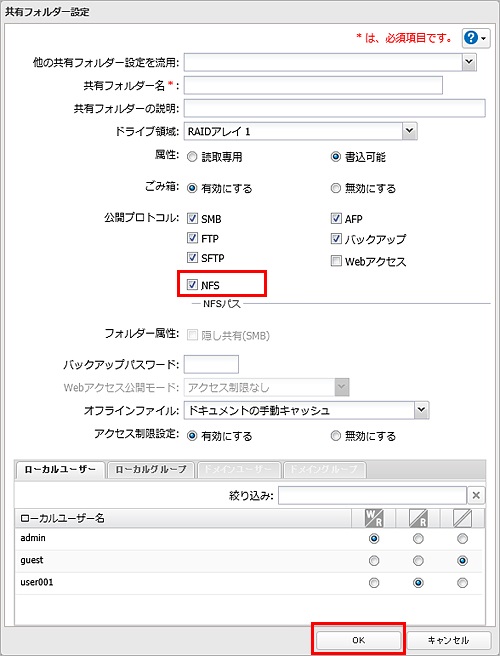
Task: Enable the Webアクセス checkbox
Action: pyautogui.click(x=336, y=261)
